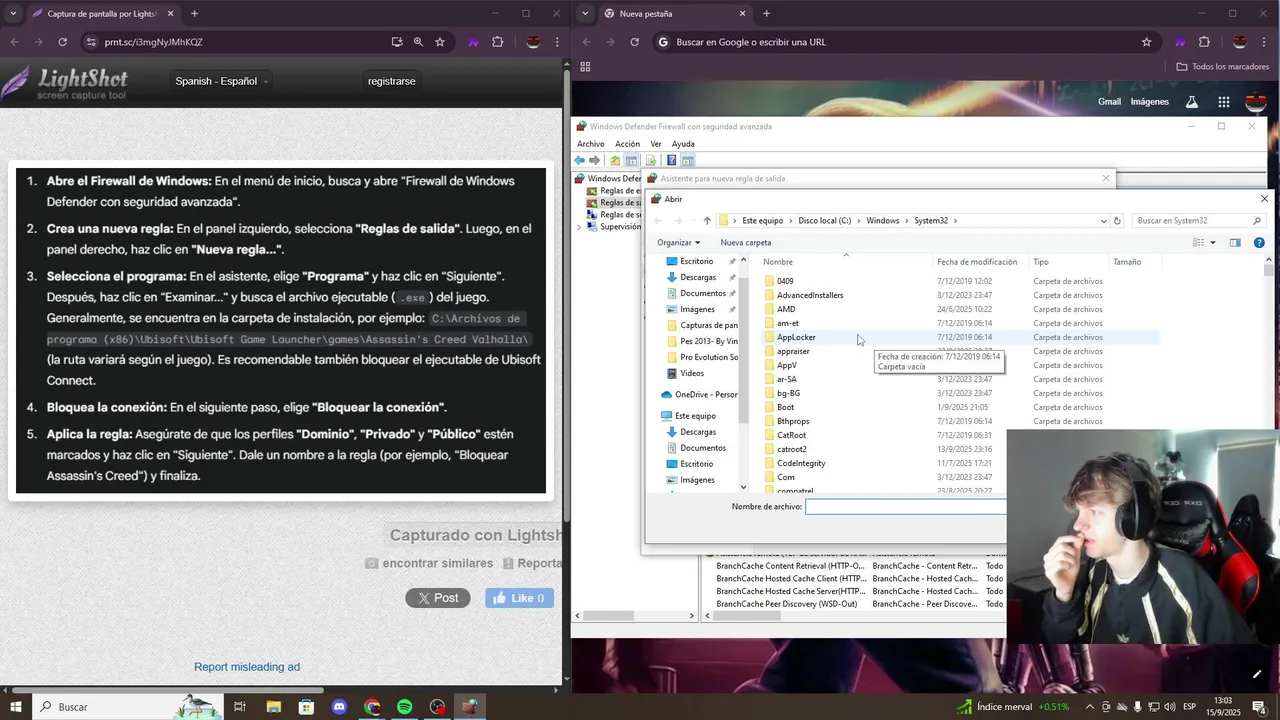Select Descargas in quick access list

[697, 277]
